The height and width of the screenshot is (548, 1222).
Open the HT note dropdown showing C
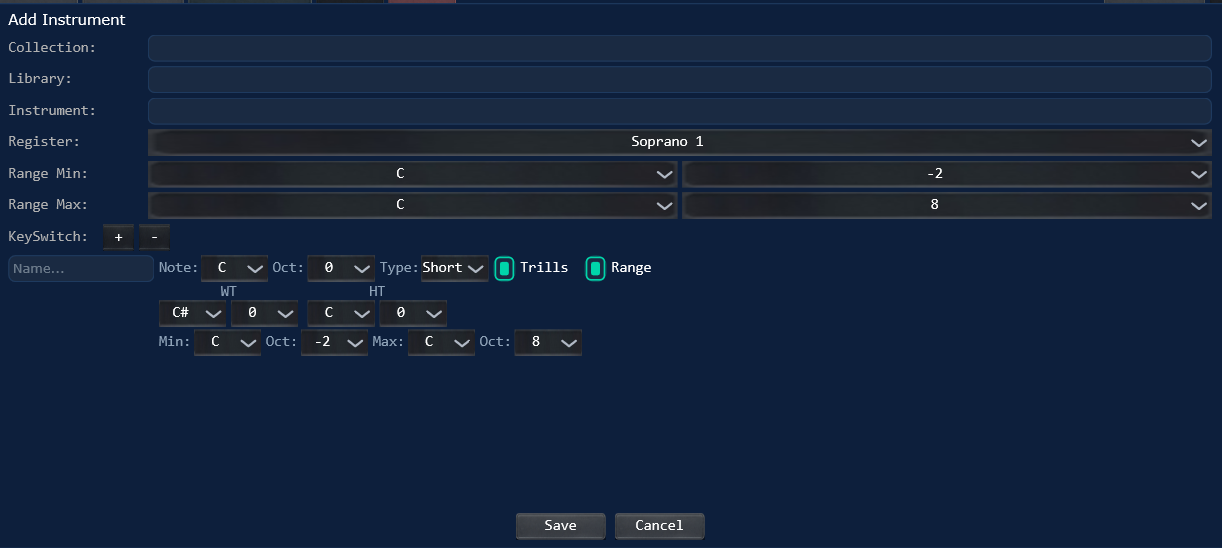pyautogui.click(x=341, y=313)
